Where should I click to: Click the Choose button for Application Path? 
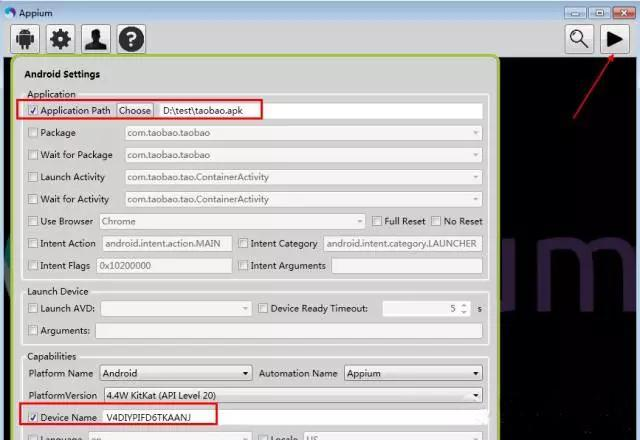(135, 110)
